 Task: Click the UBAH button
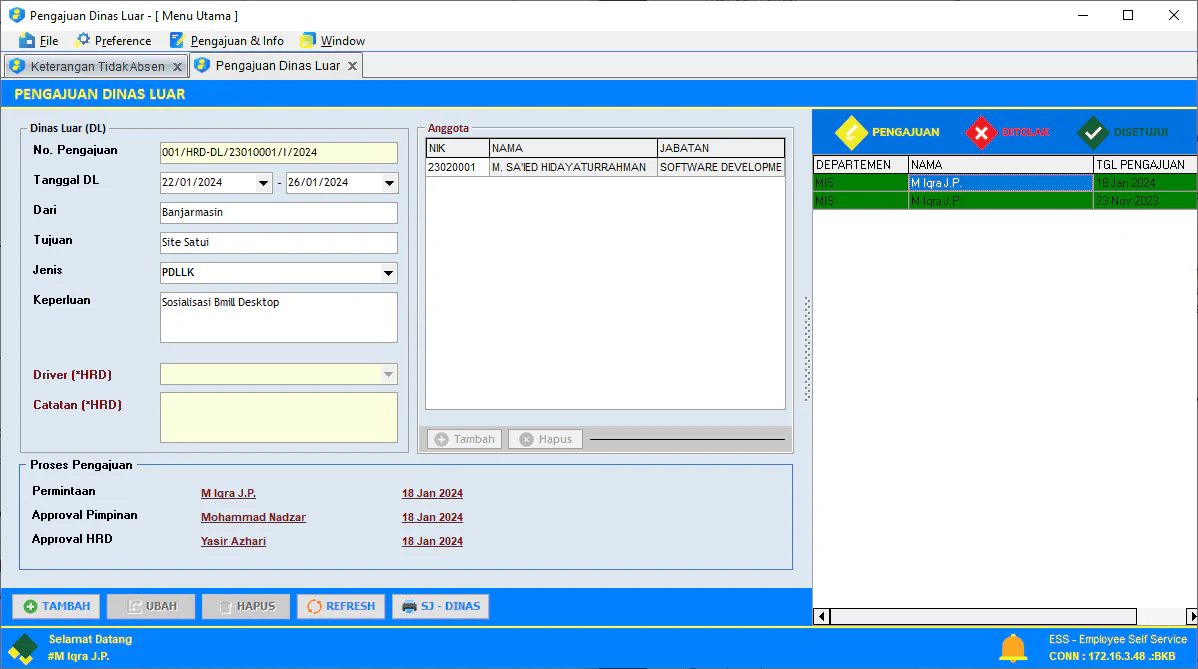[151, 606]
